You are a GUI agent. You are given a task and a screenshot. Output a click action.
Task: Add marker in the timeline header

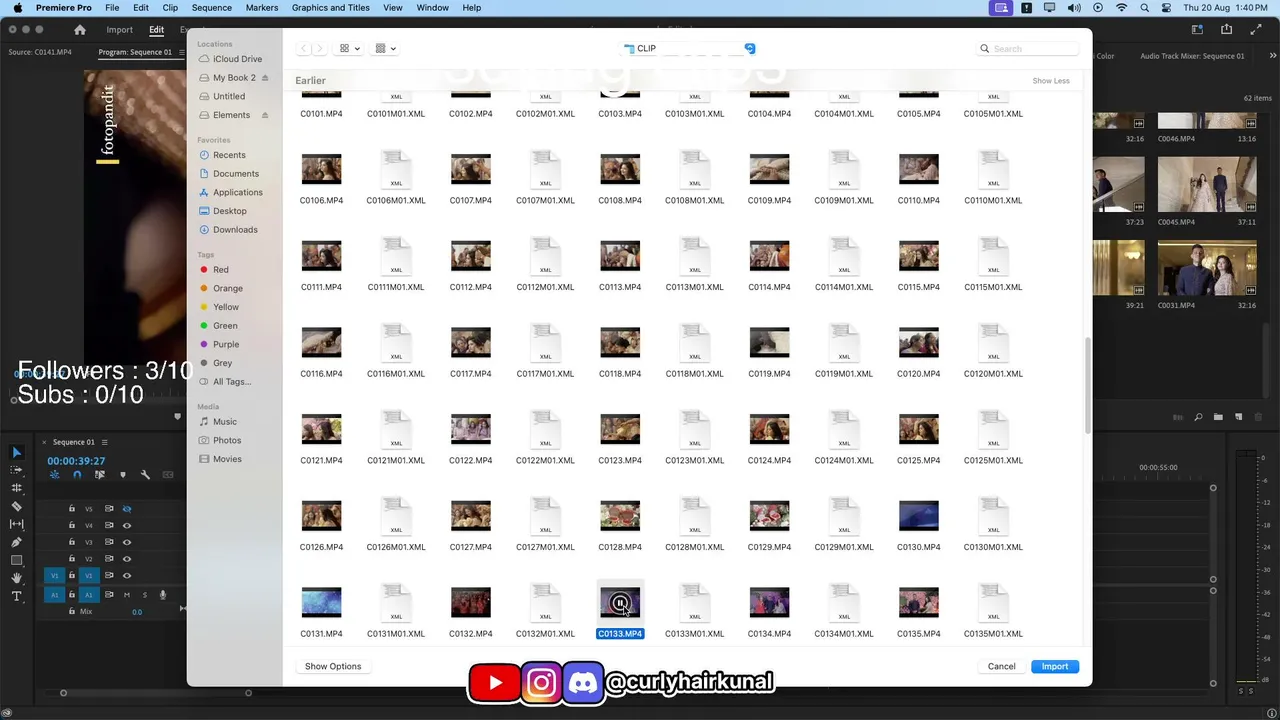tap(123, 475)
